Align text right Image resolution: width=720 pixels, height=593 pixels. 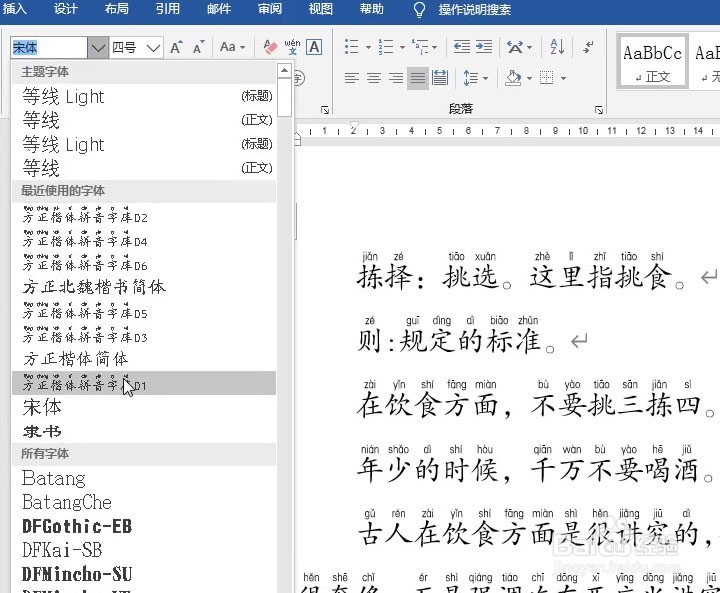click(396, 78)
